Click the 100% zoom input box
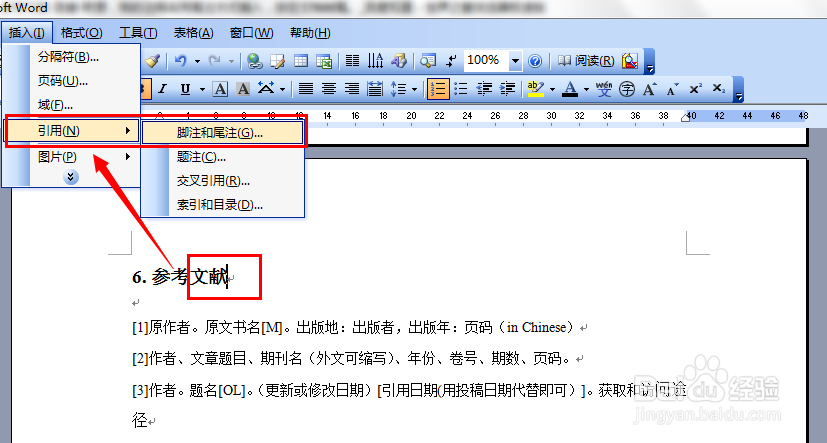Screen dimensions: 827x443 coord(486,61)
